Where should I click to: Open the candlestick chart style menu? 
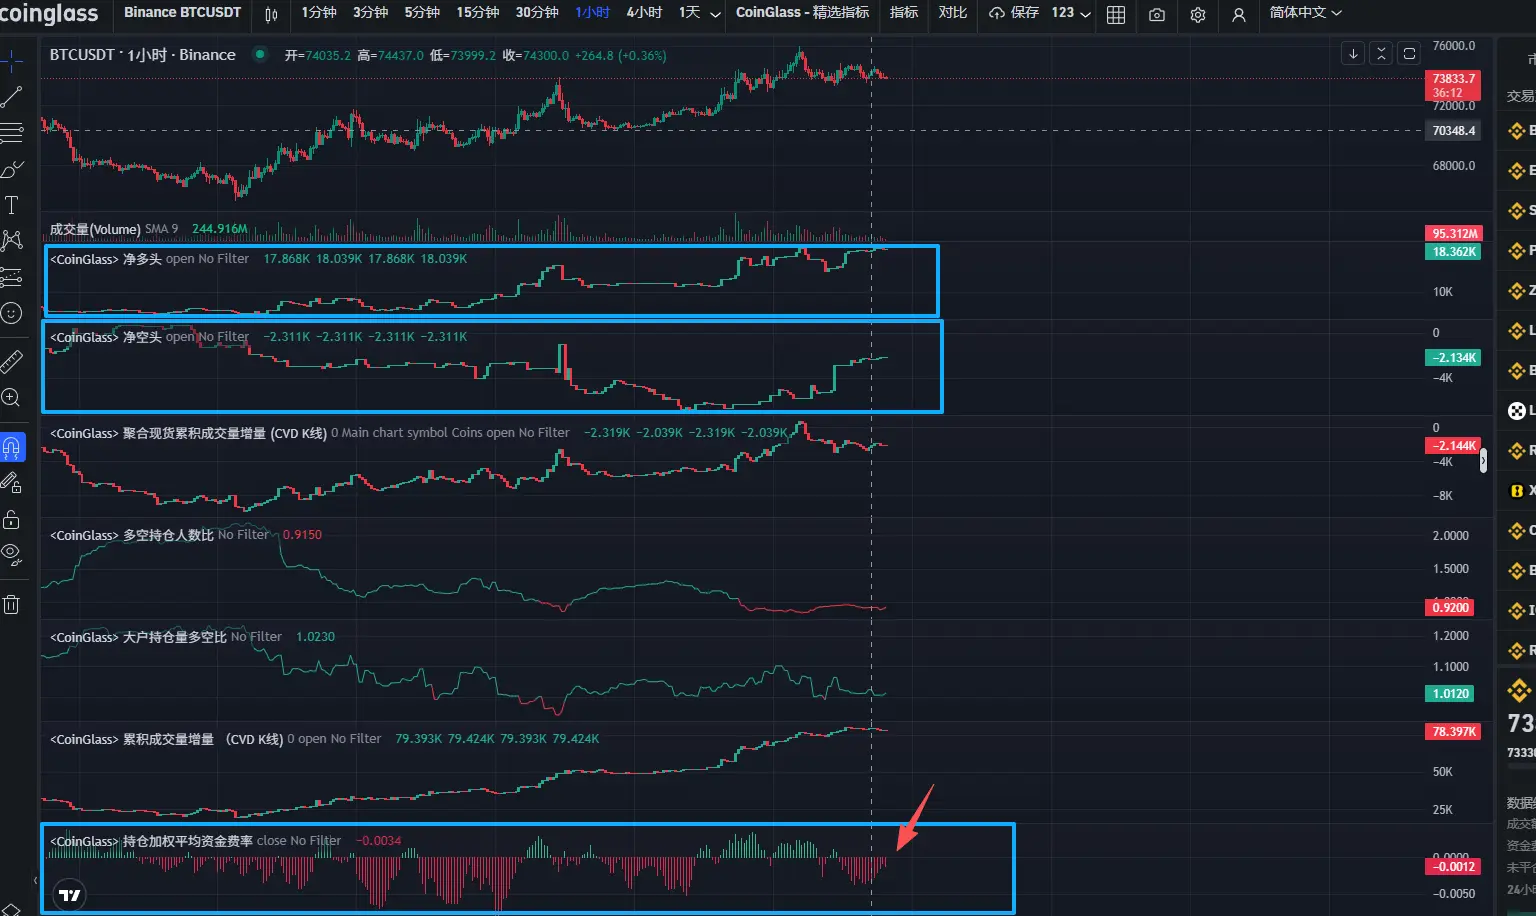click(271, 14)
